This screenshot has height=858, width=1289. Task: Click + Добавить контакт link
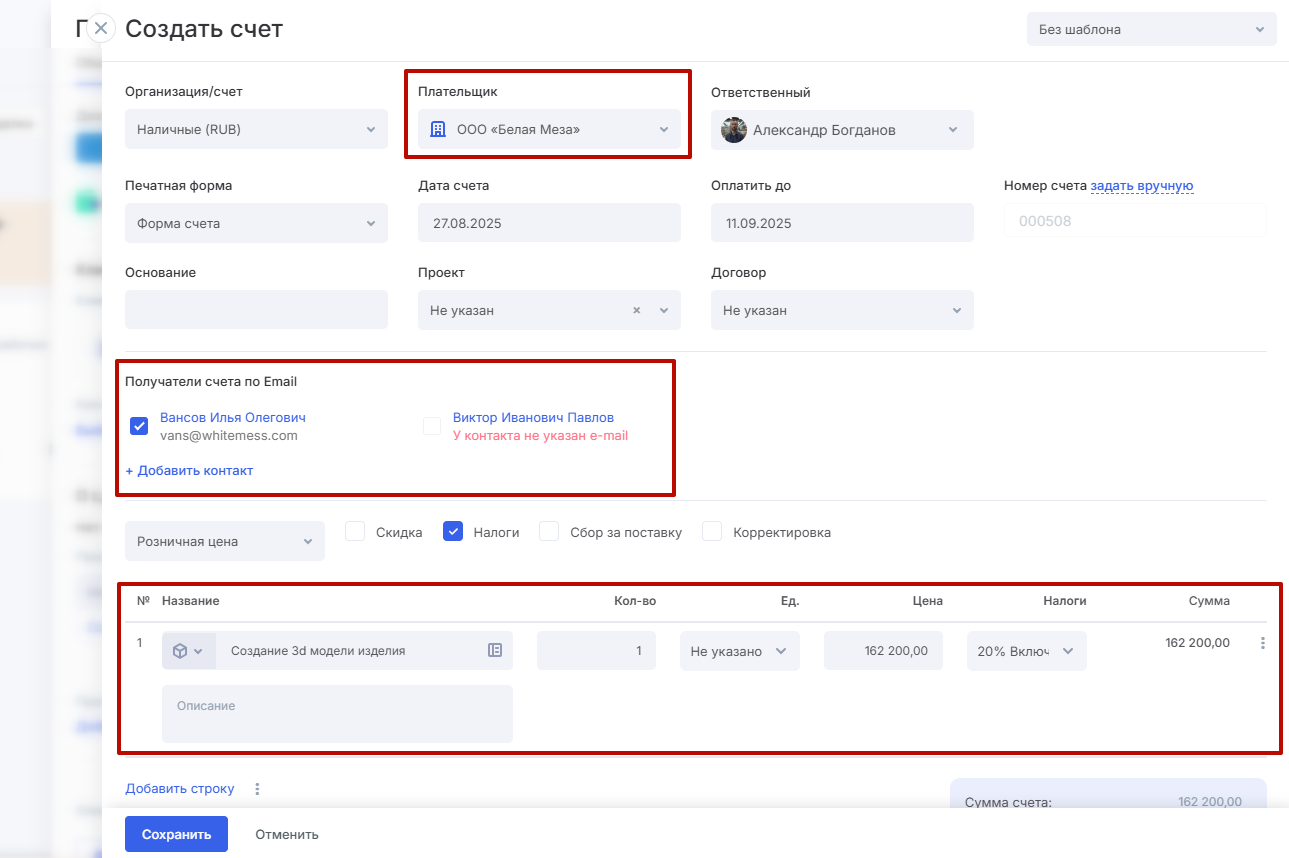189,471
